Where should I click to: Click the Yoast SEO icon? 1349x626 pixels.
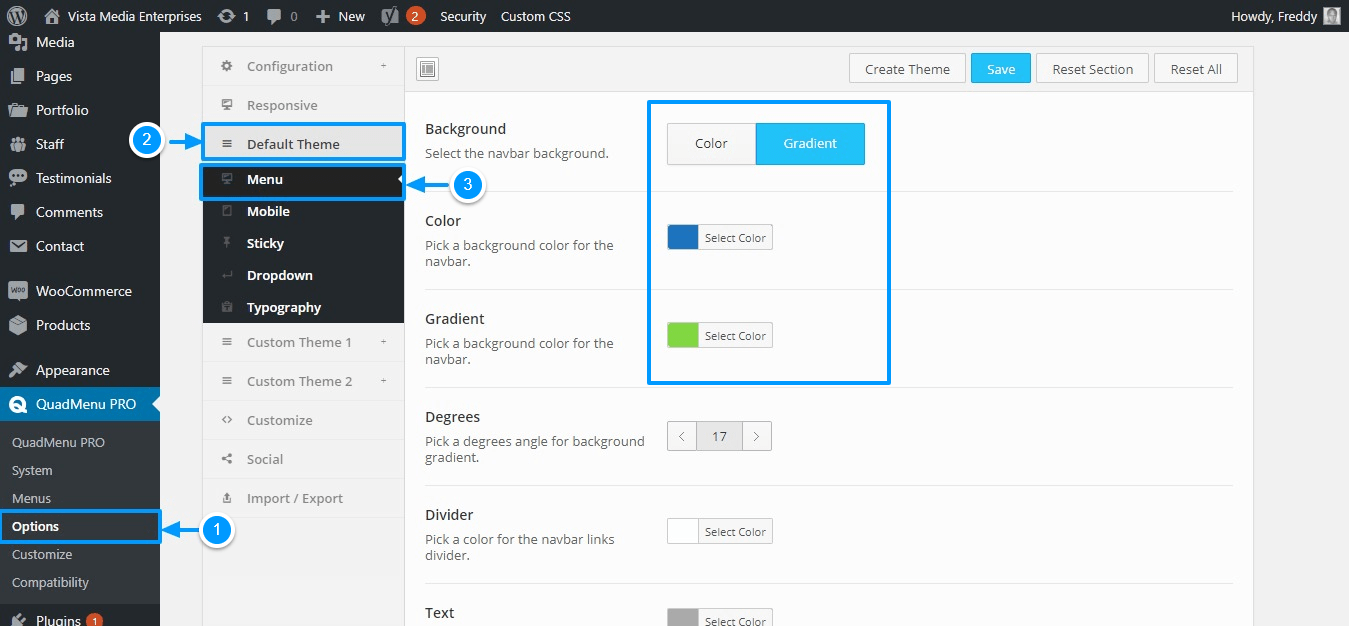(392, 16)
